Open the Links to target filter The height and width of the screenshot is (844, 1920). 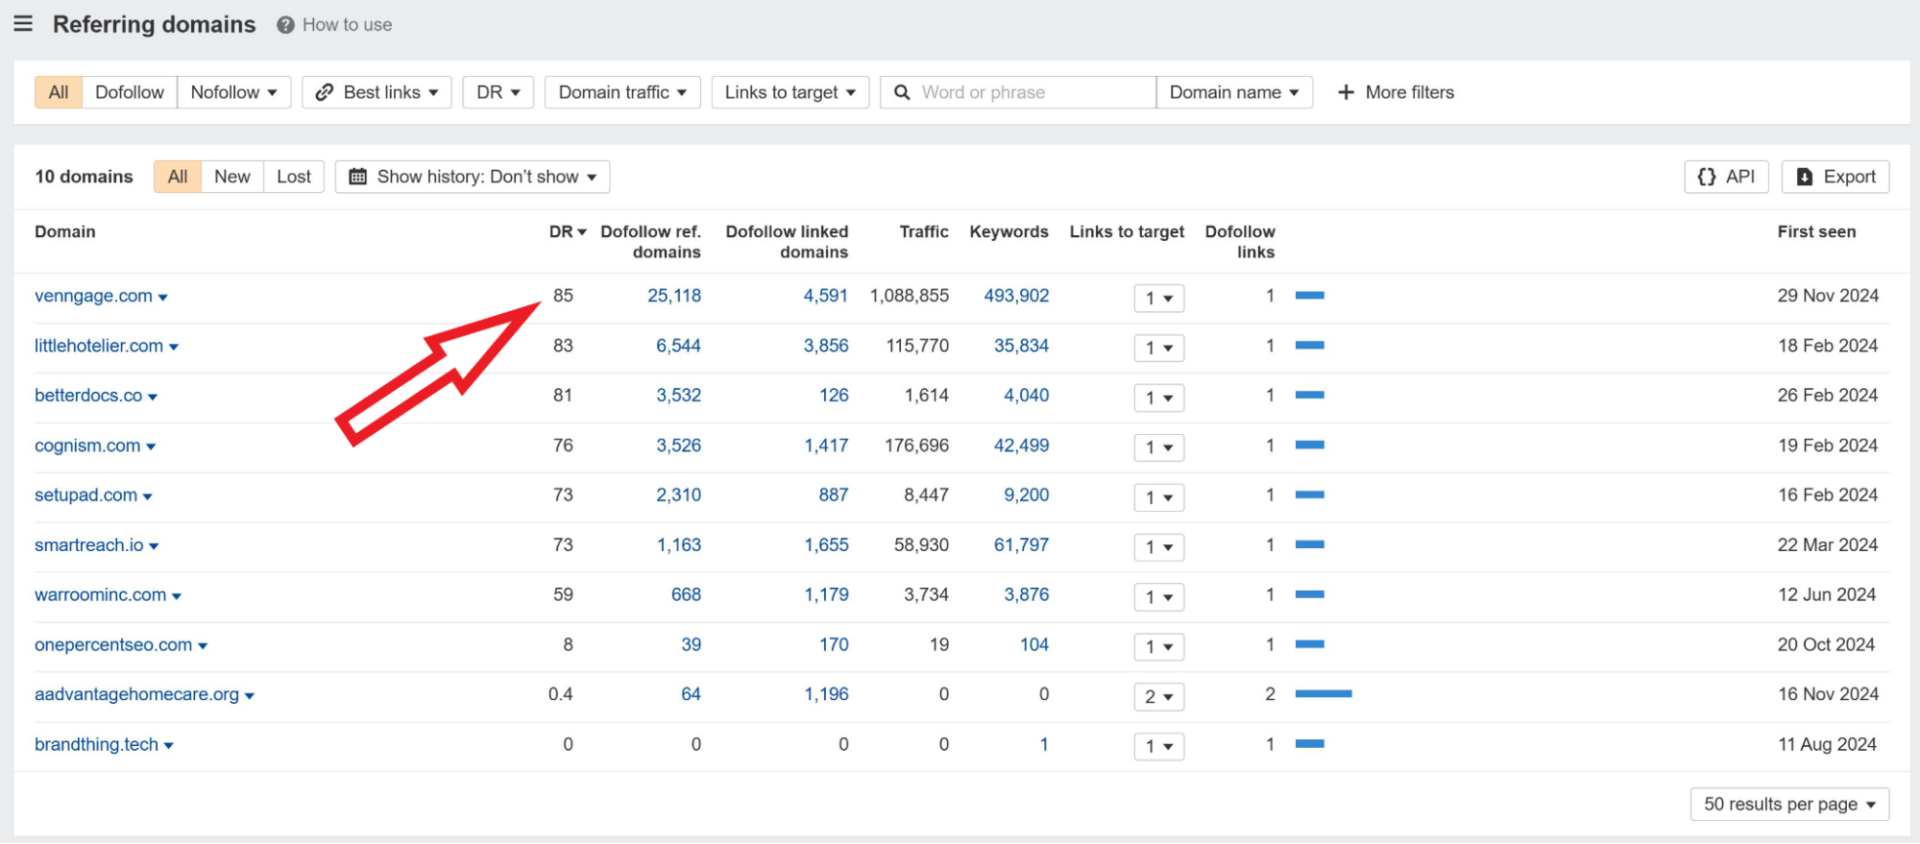point(790,92)
